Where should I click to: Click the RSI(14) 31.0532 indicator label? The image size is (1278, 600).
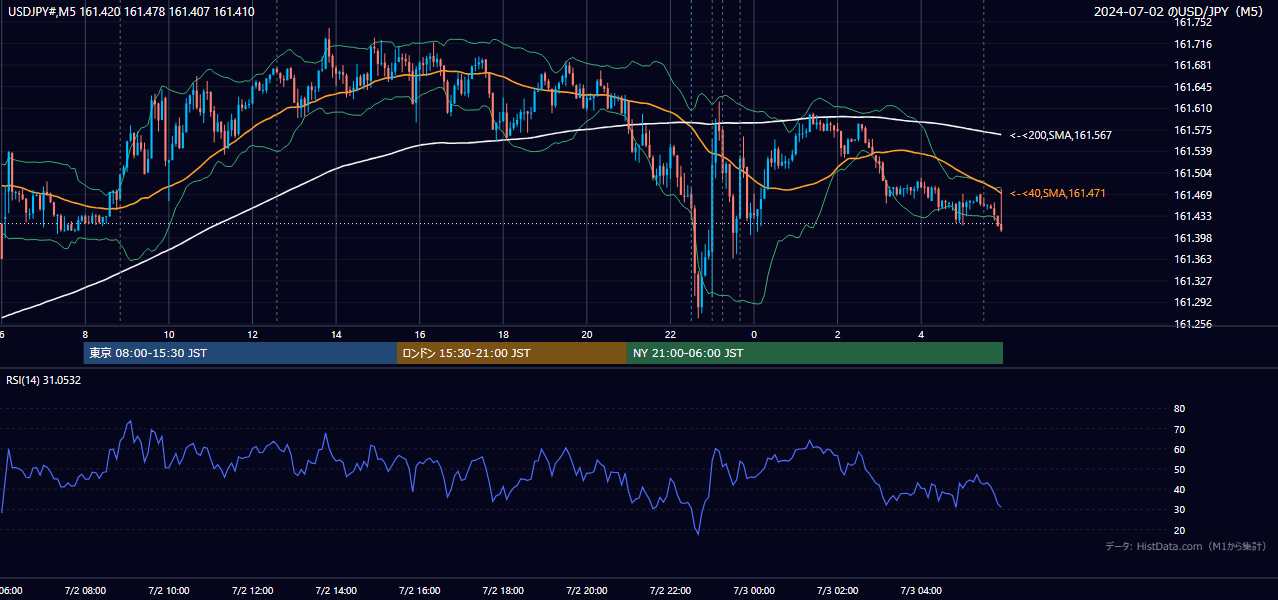(44, 380)
